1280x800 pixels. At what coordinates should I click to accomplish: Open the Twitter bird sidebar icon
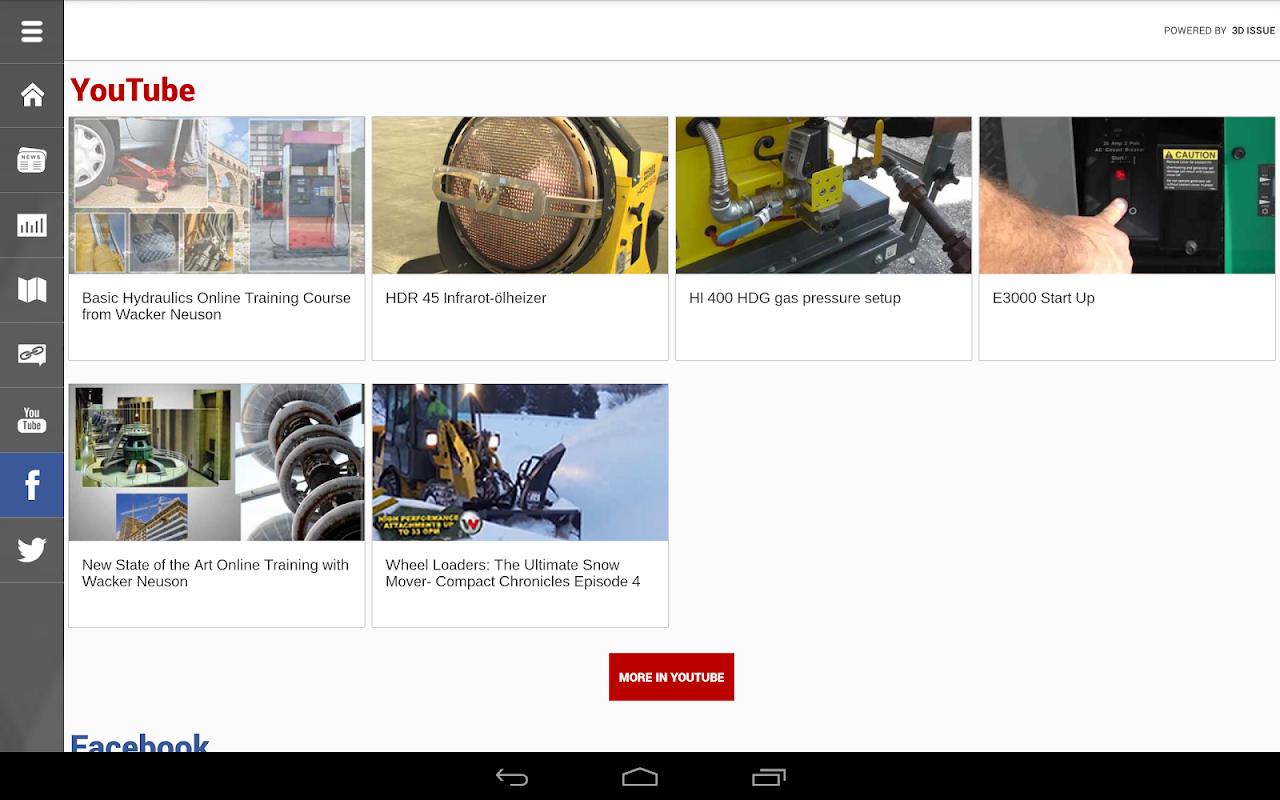pos(32,550)
